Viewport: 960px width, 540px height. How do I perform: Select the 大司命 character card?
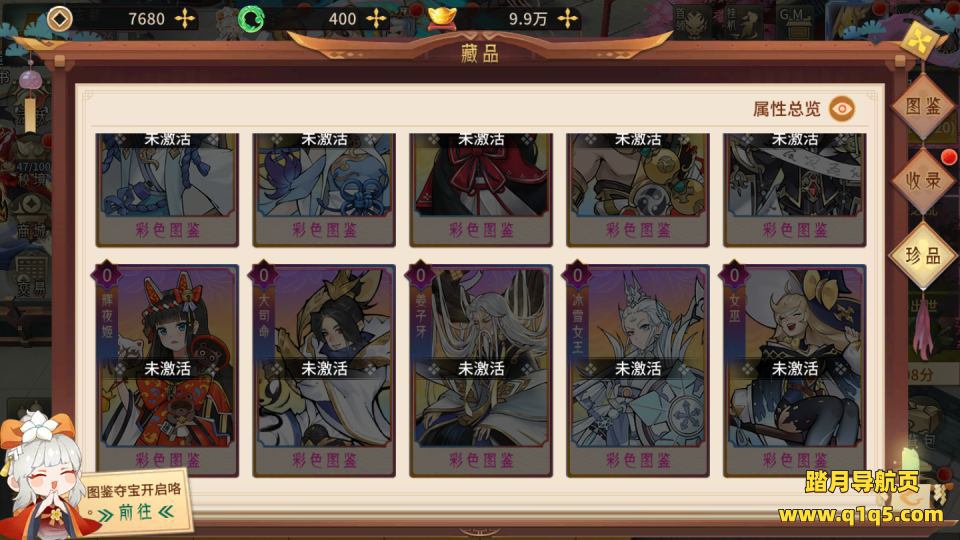pos(324,370)
